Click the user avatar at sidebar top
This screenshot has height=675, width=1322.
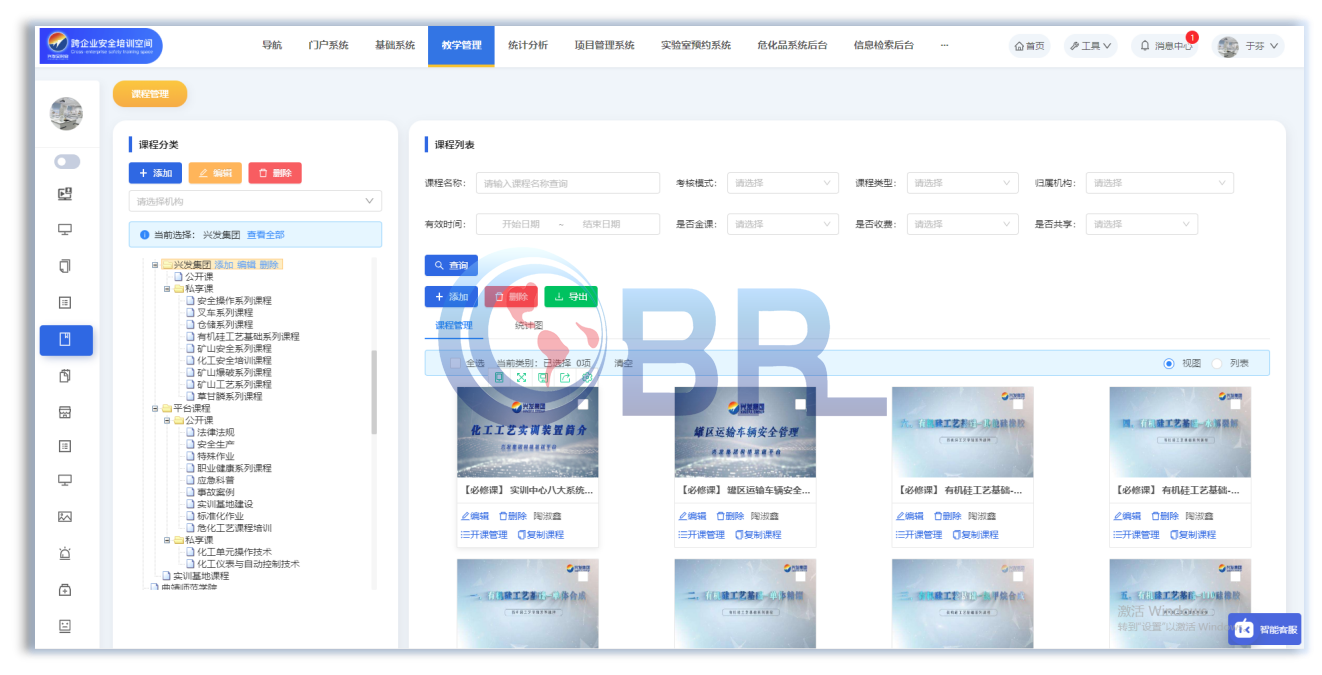pyautogui.click(x=66, y=114)
